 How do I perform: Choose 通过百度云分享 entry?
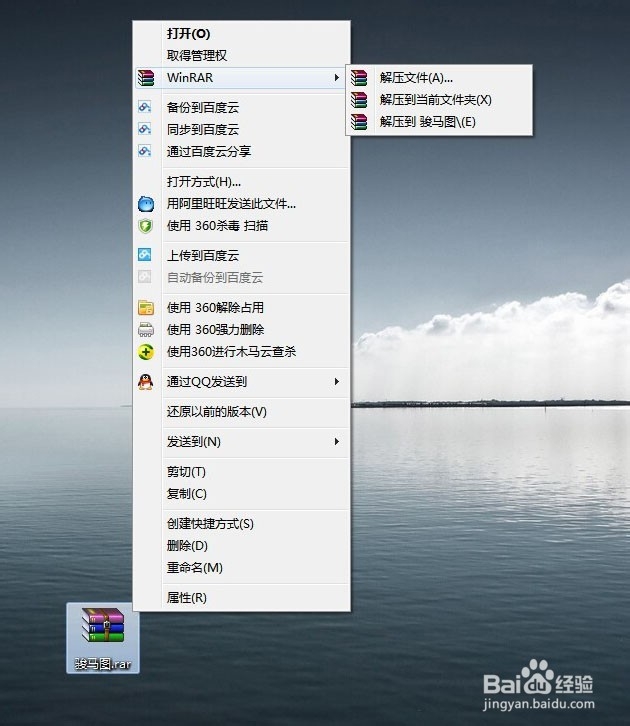coord(241,151)
